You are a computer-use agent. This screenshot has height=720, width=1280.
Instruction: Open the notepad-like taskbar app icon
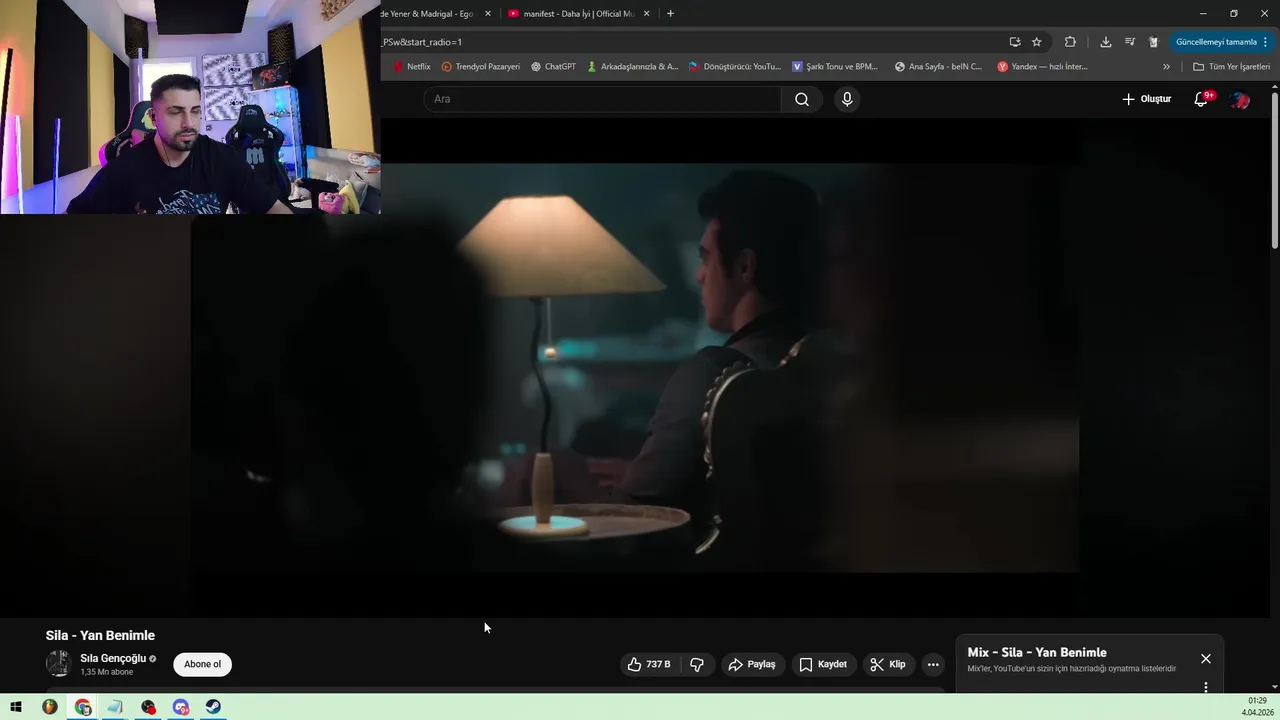click(x=115, y=707)
